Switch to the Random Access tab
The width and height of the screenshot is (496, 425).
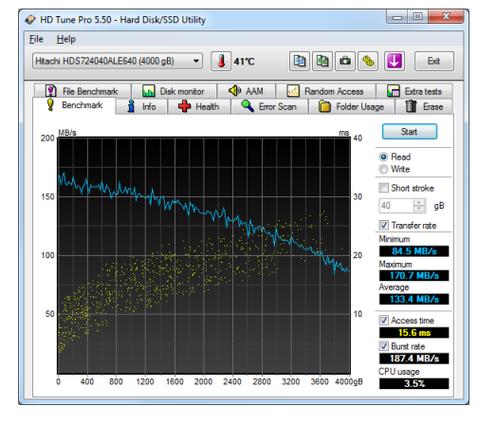(x=326, y=91)
